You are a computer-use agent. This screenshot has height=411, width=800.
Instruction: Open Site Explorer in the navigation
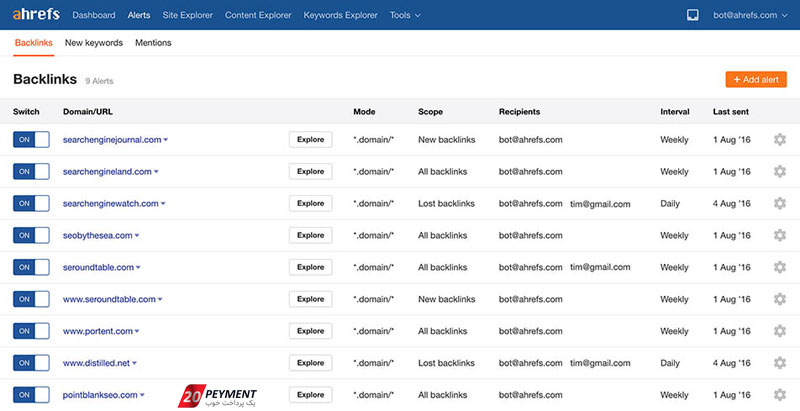[x=188, y=15]
